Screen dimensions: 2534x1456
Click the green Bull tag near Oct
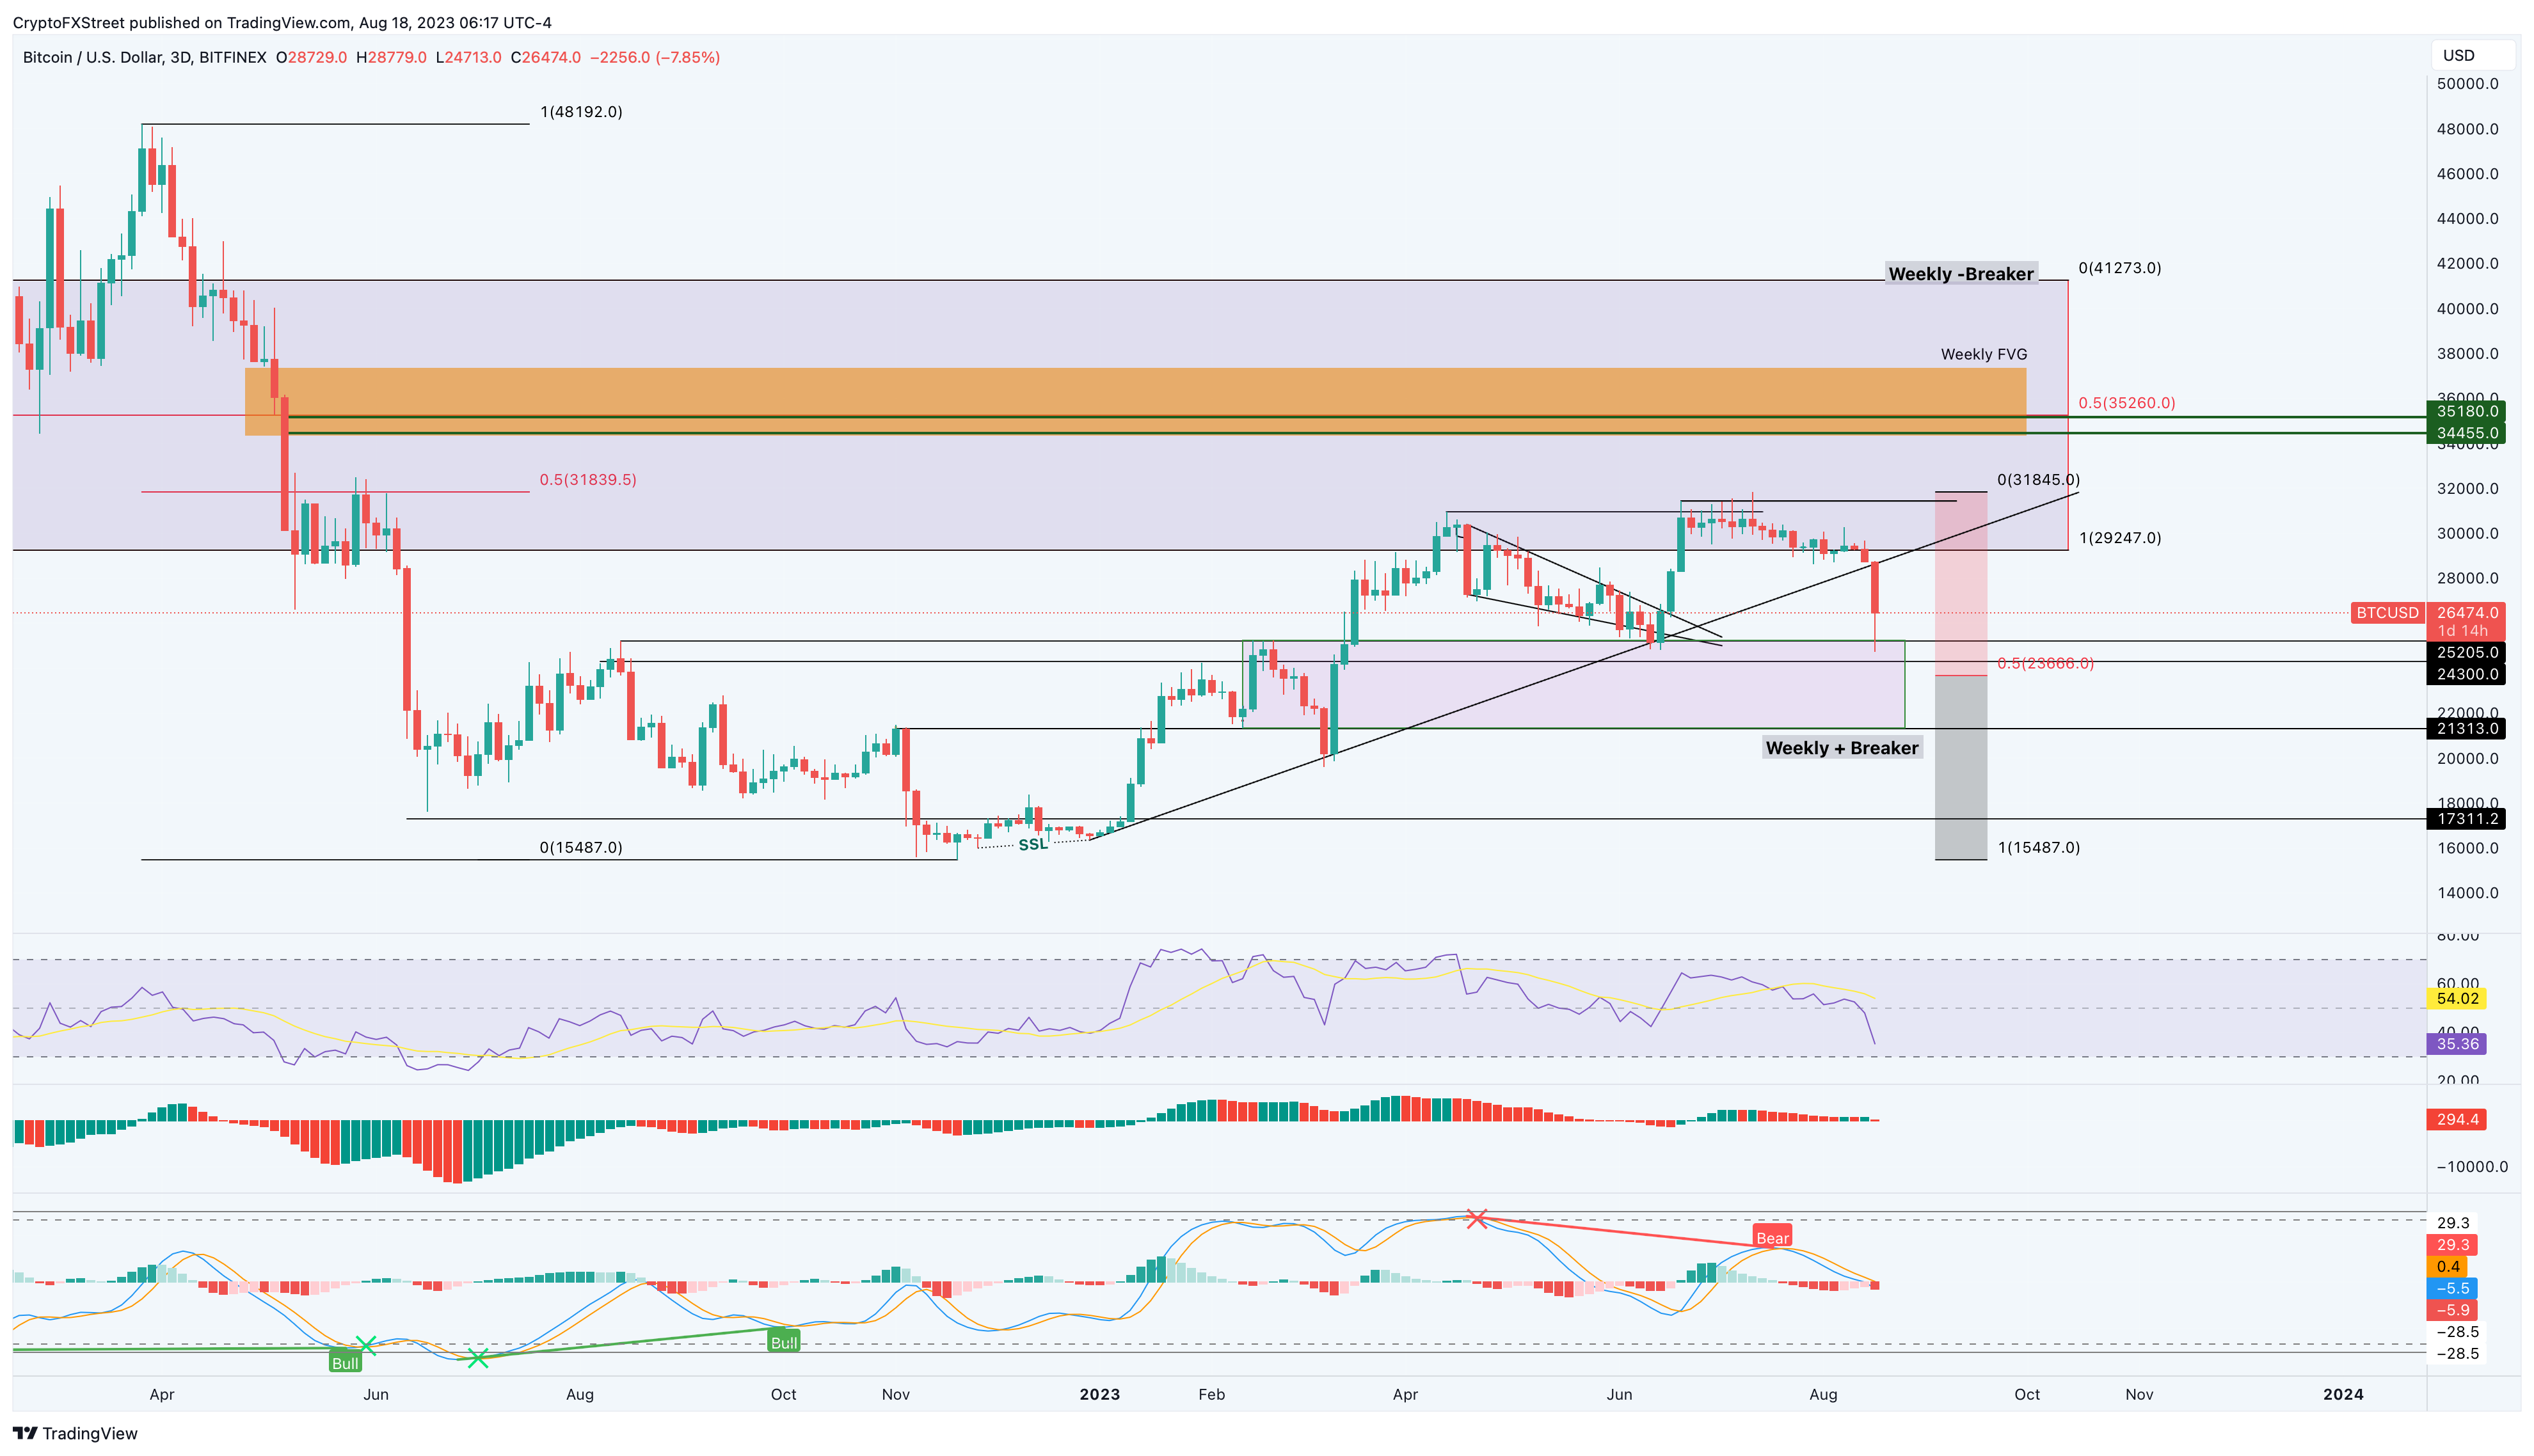tap(783, 1342)
